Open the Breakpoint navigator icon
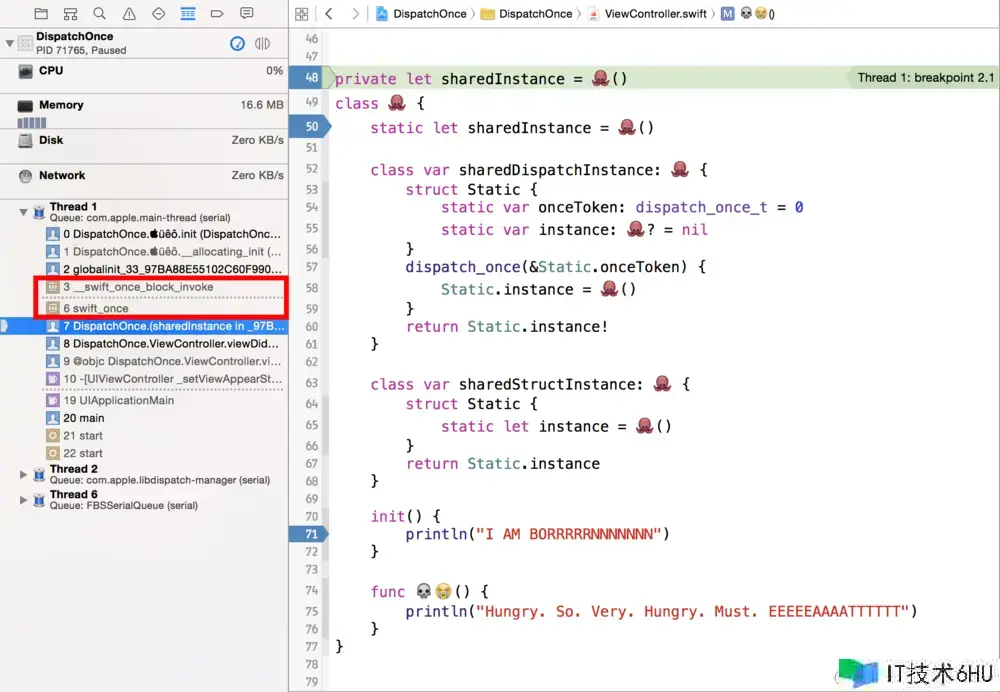This screenshot has width=1000, height=692. (x=217, y=14)
